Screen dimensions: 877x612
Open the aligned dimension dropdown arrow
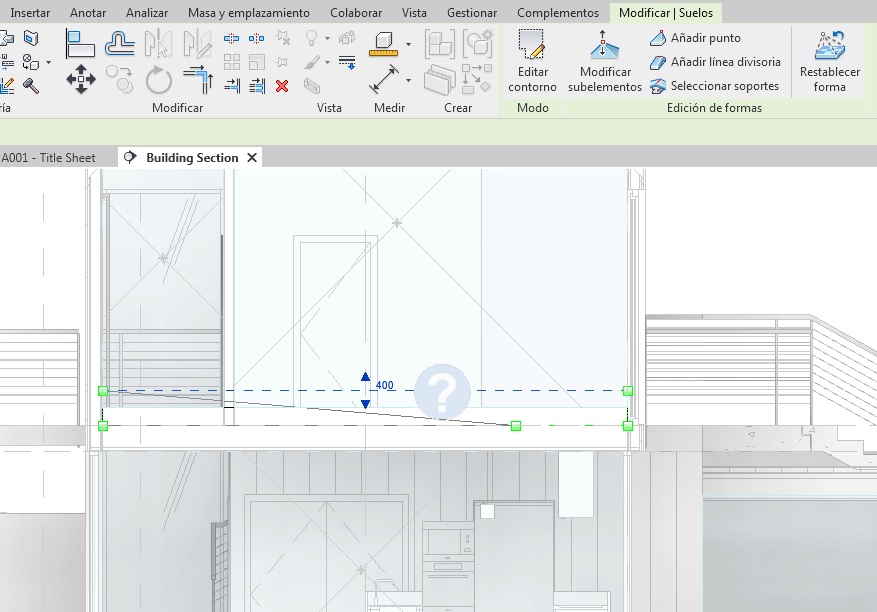409,80
